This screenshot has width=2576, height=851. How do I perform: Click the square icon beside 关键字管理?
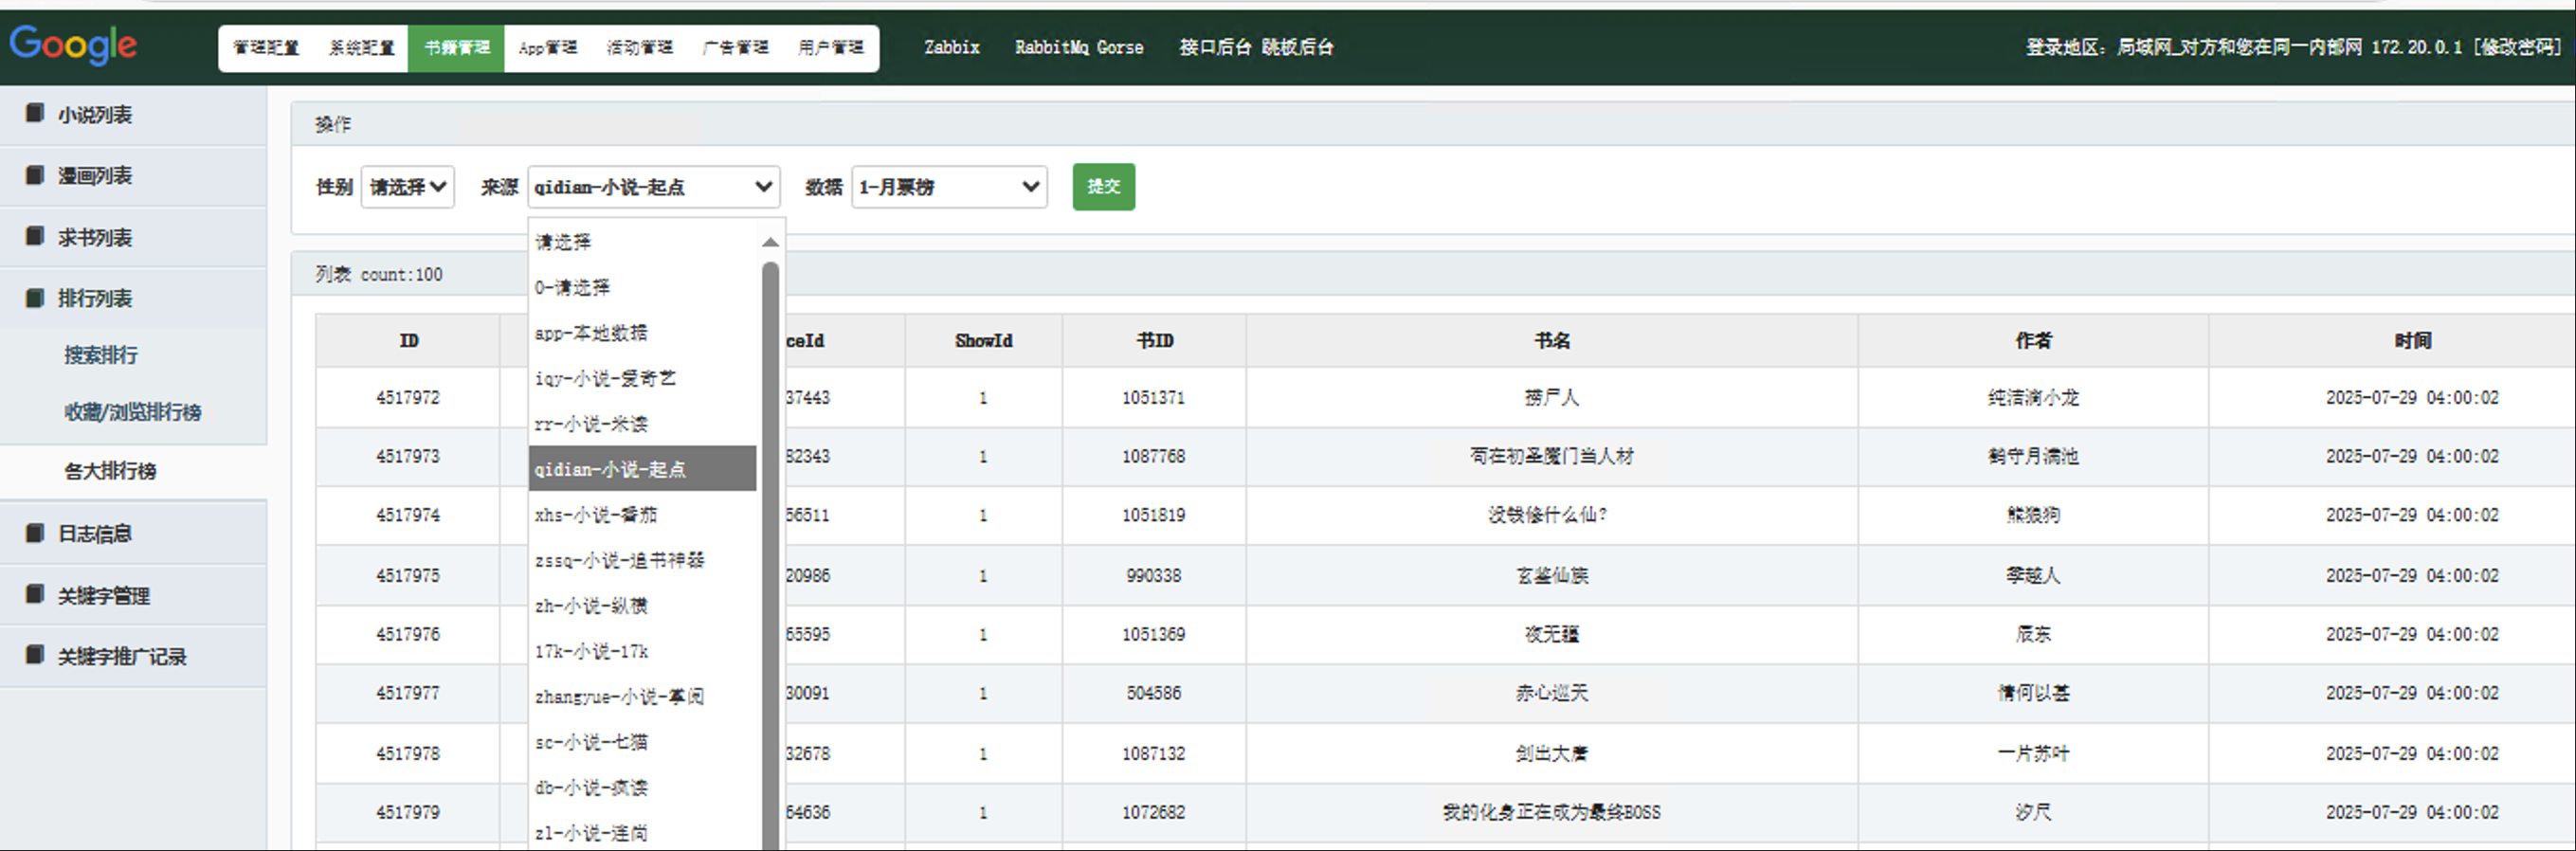coord(35,595)
